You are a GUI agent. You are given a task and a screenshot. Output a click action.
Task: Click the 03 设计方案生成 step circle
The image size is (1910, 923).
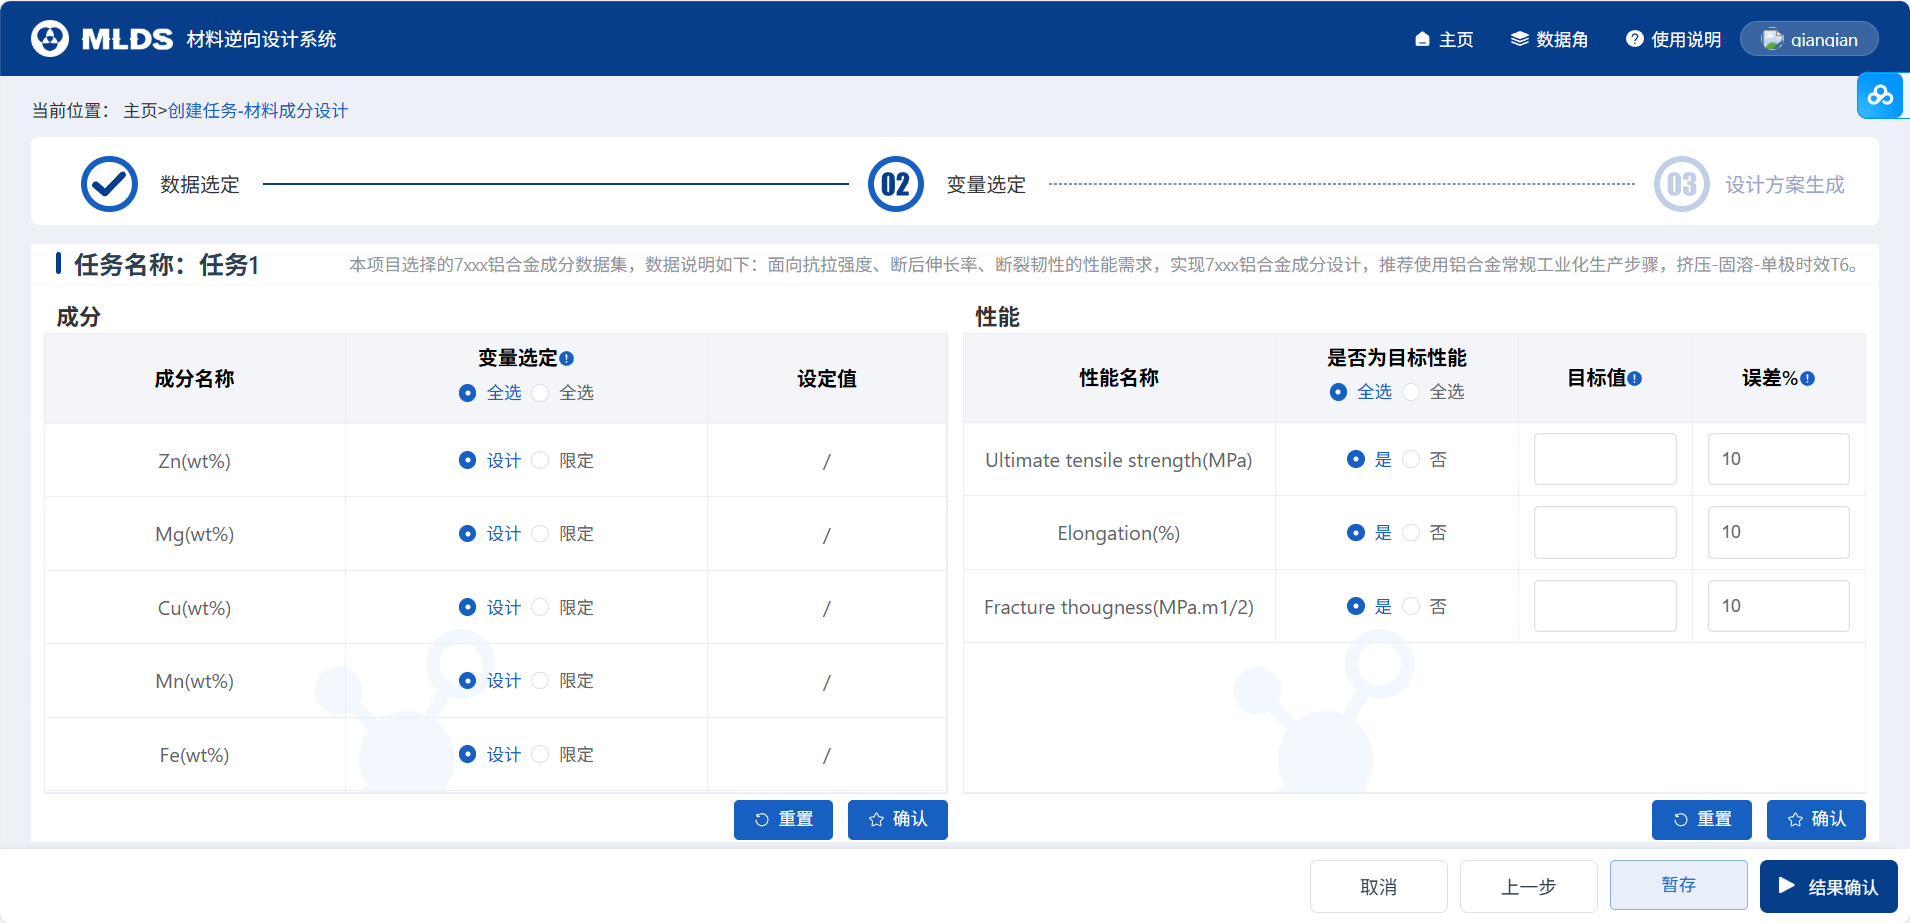point(1681,184)
